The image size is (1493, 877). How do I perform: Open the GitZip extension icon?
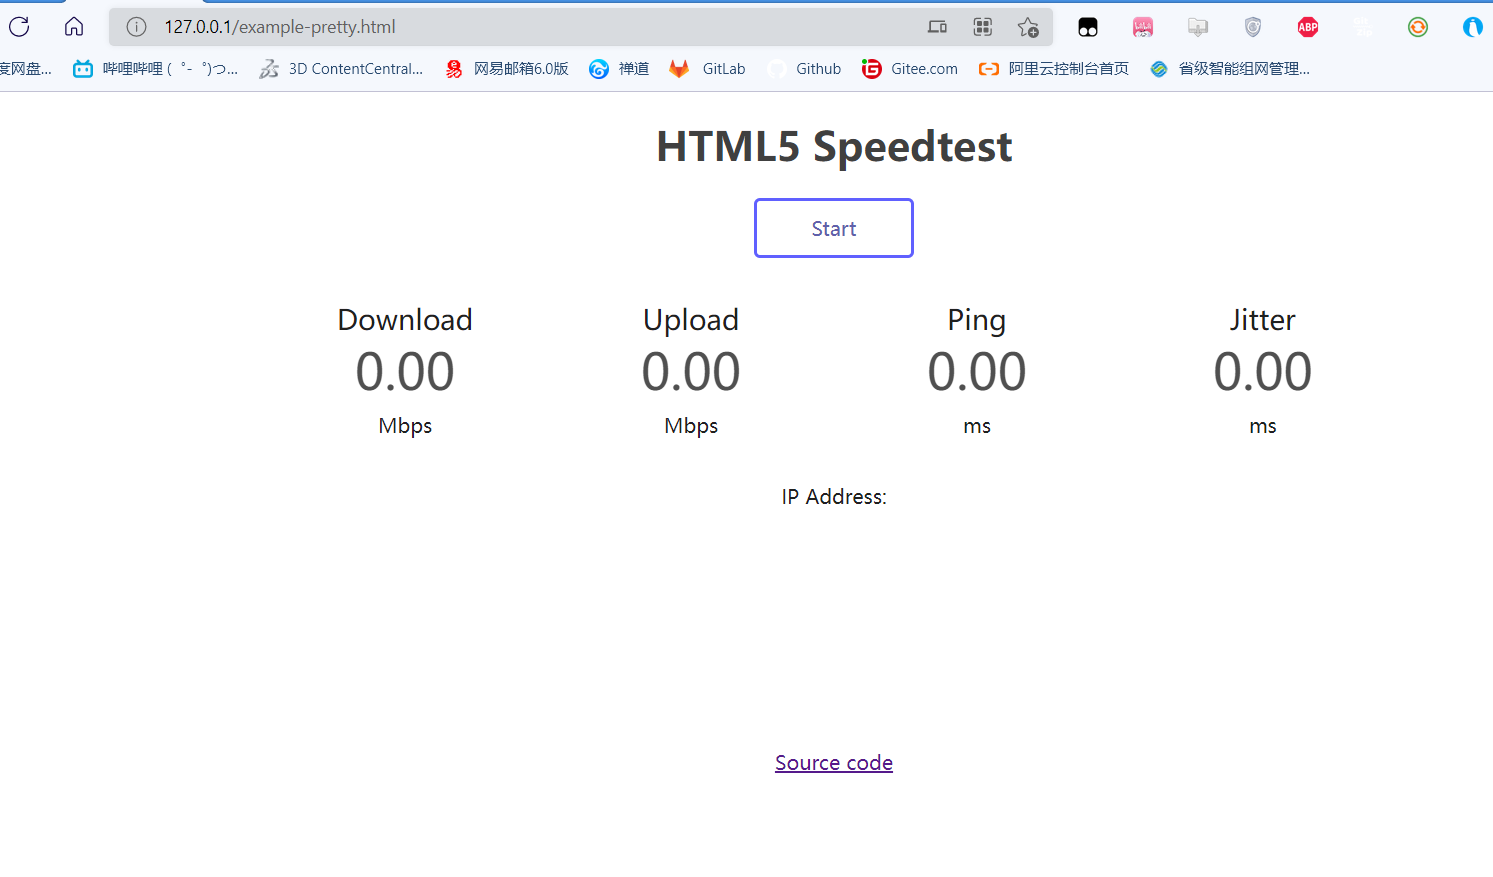coord(1363,27)
